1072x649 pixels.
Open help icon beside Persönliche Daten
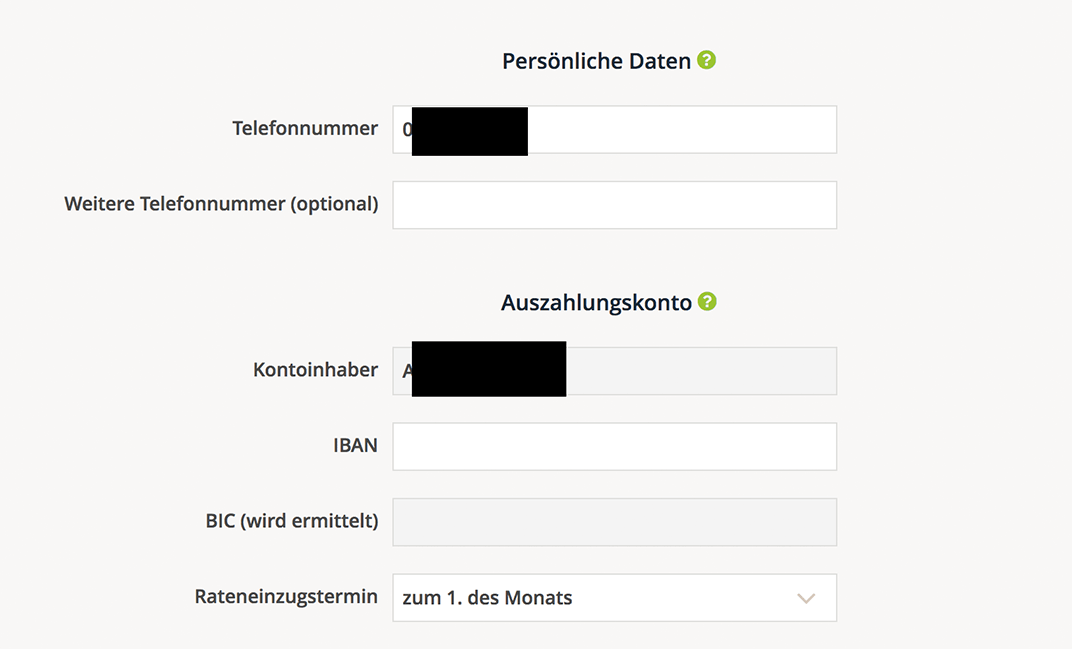(x=706, y=60)
